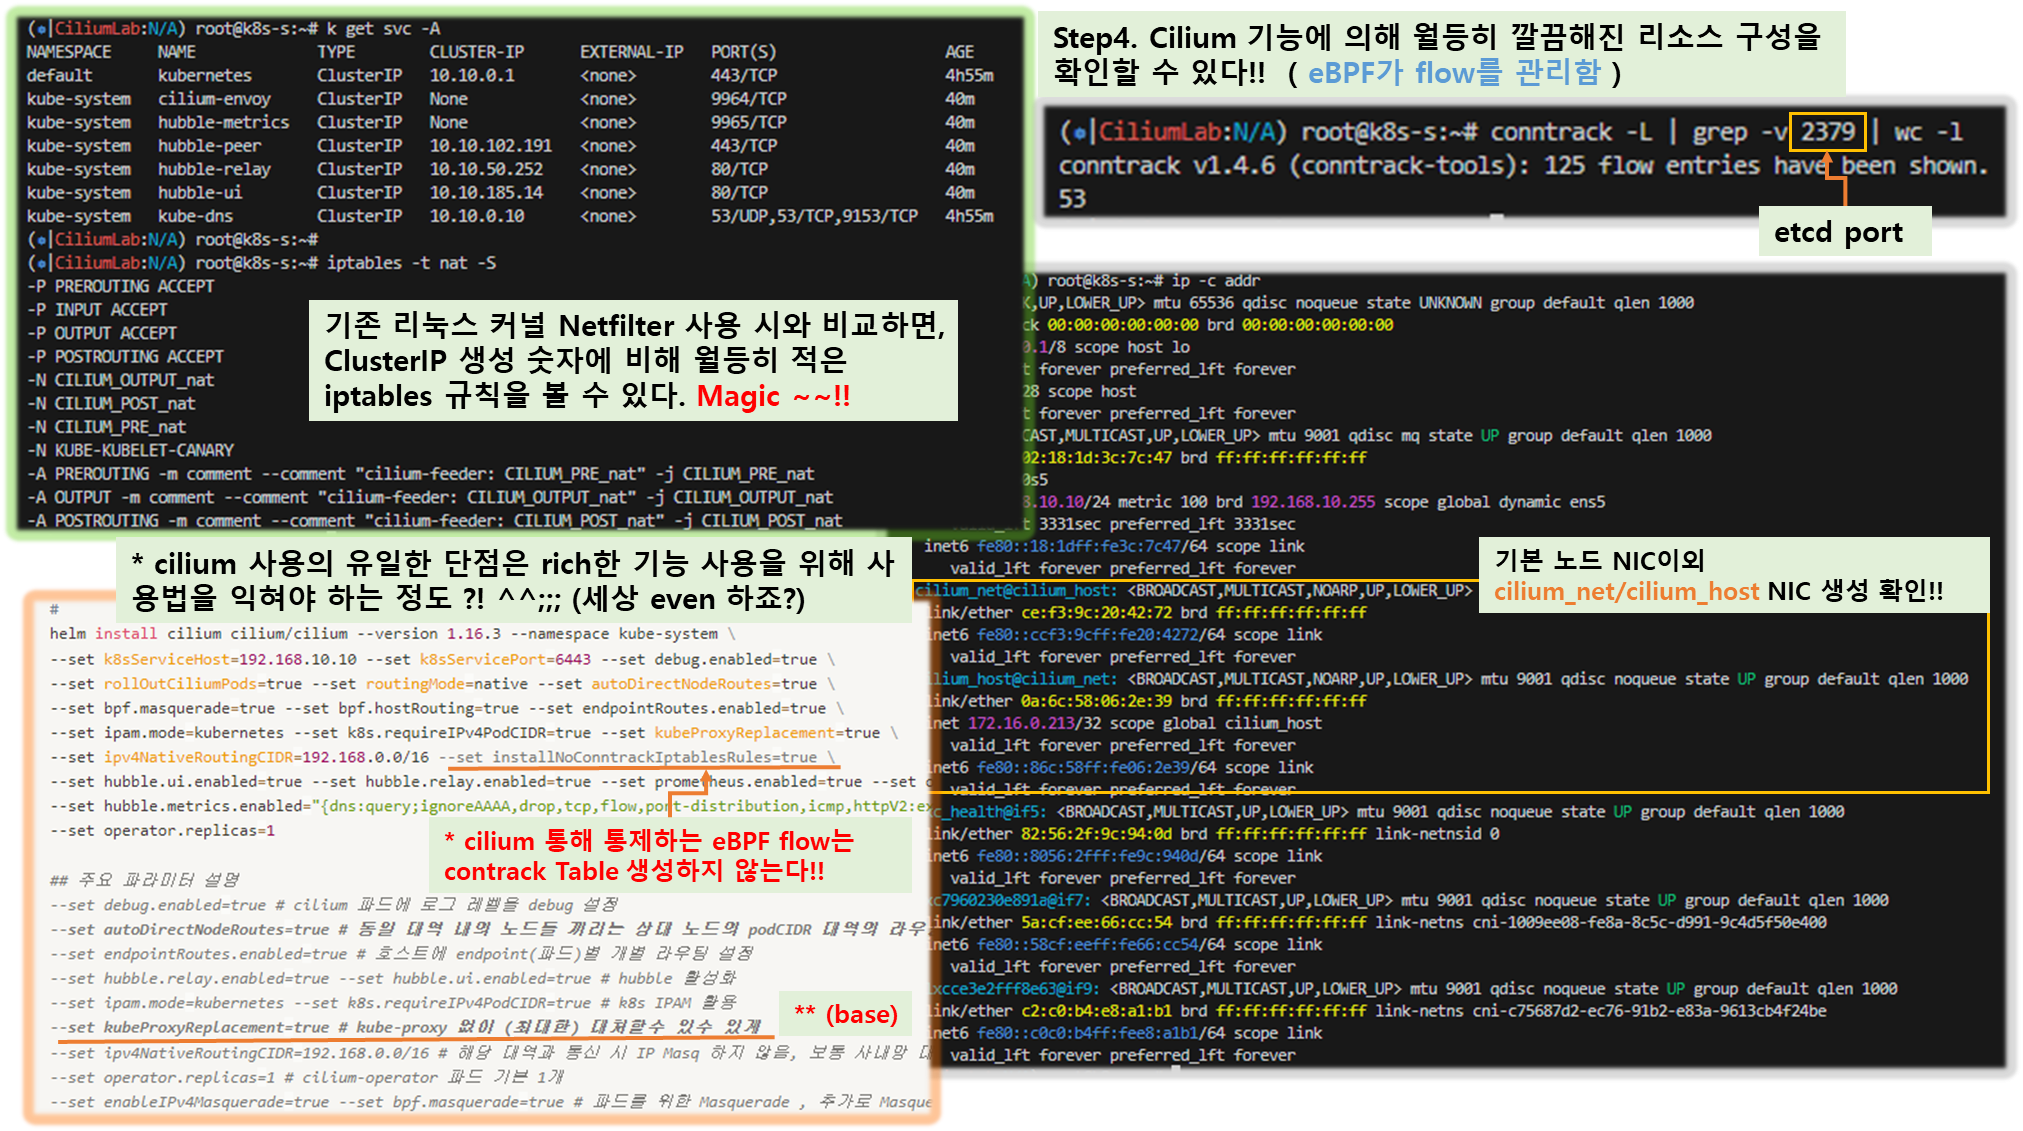Click the red 'Magic ~~!!' text
Screen dimensions: 2023x1131
[x=773, y=397]
